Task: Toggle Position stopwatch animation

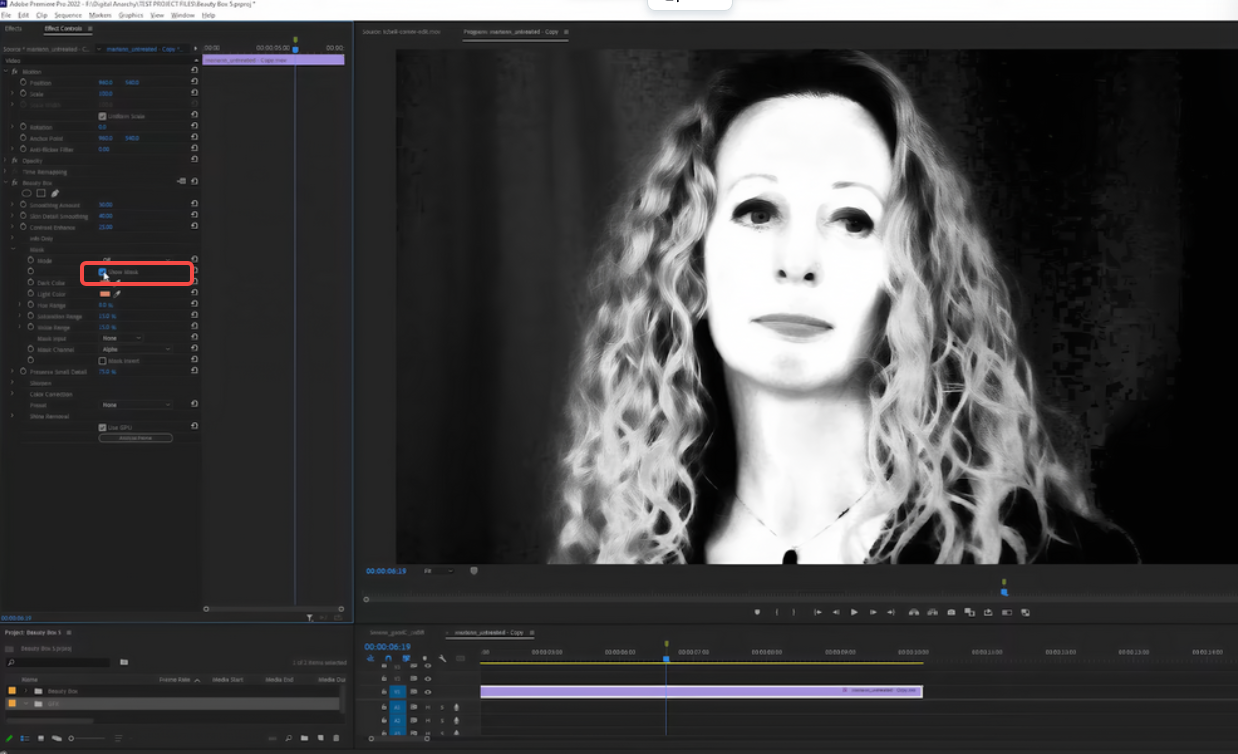Action: (23, 82)
